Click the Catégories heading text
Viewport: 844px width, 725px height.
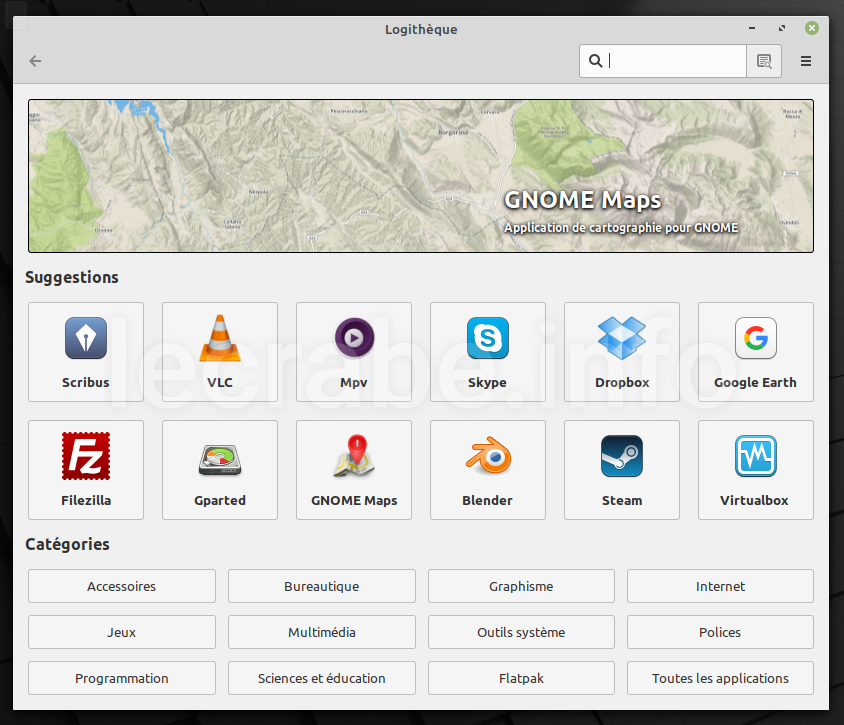point(67,544)
